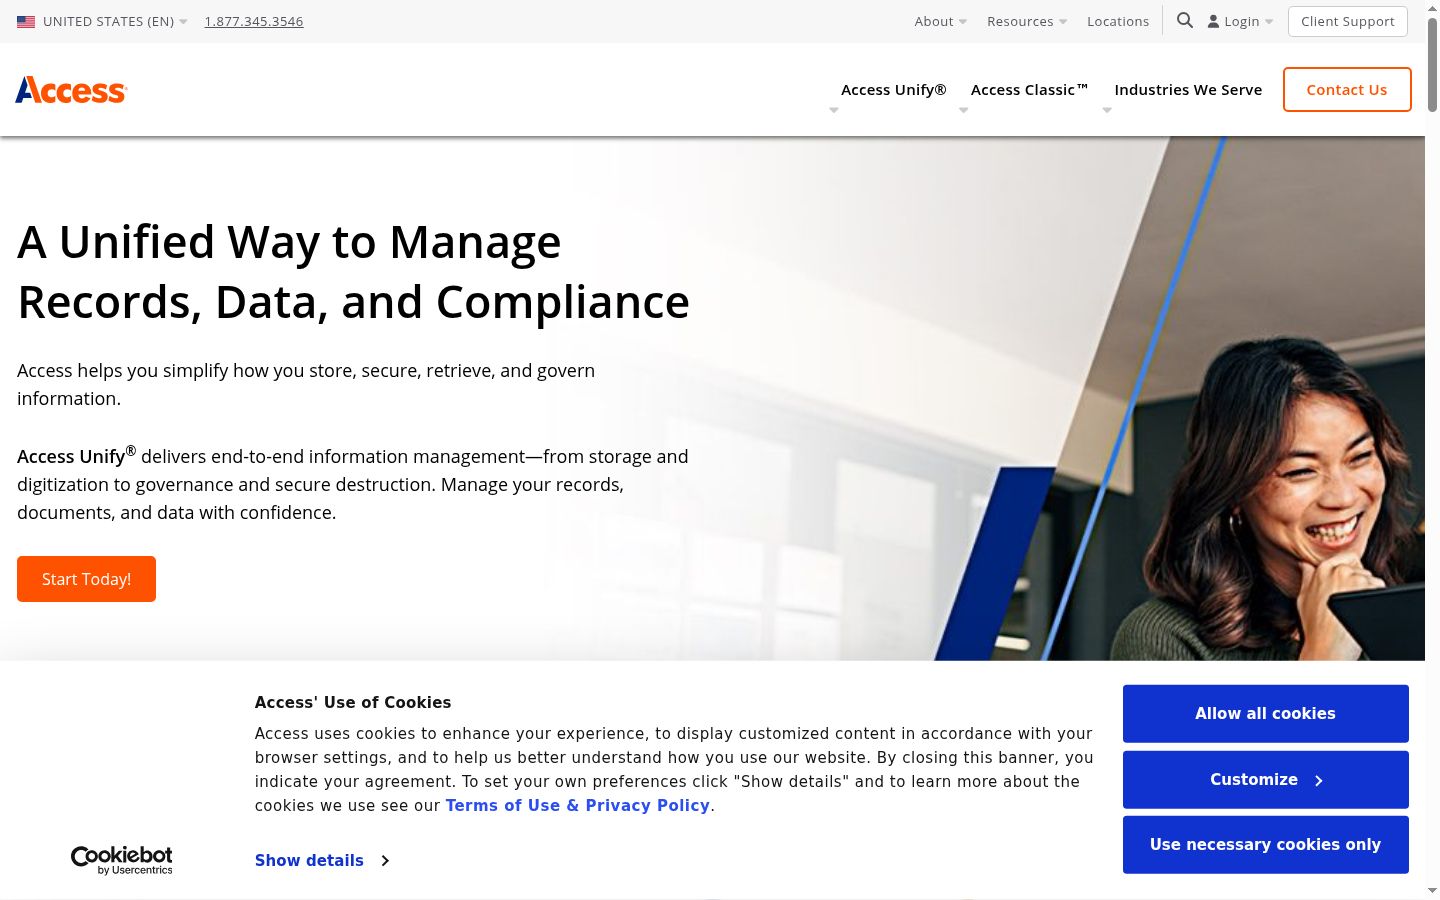The width and height of the screenshot is (1440, 900).
Task: Click the Cookiebot logo
Action: pos(122,860)
